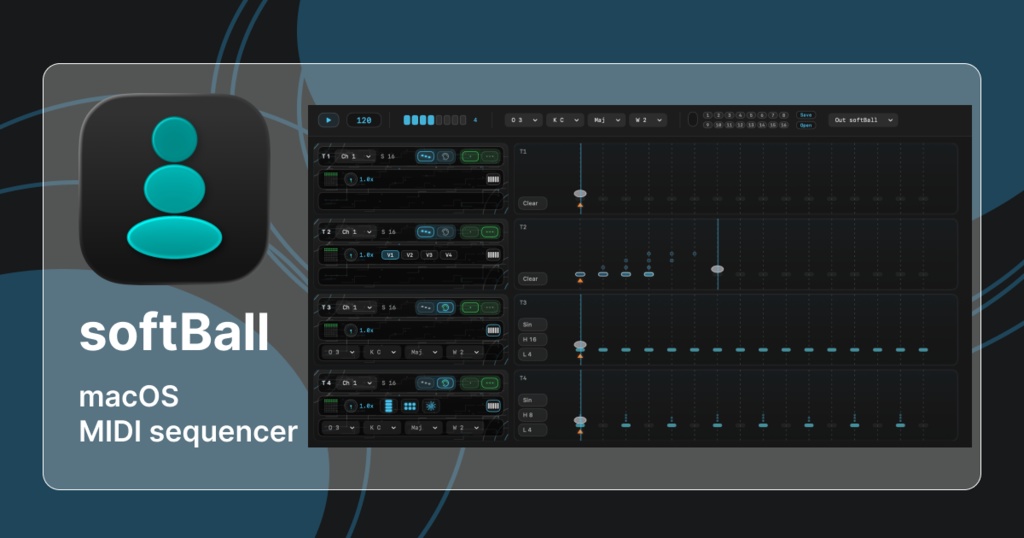Viewport: 1024px width, 538px height.
Task: Click T3 step grid pattern icon
Action: (x=331, y=330)
